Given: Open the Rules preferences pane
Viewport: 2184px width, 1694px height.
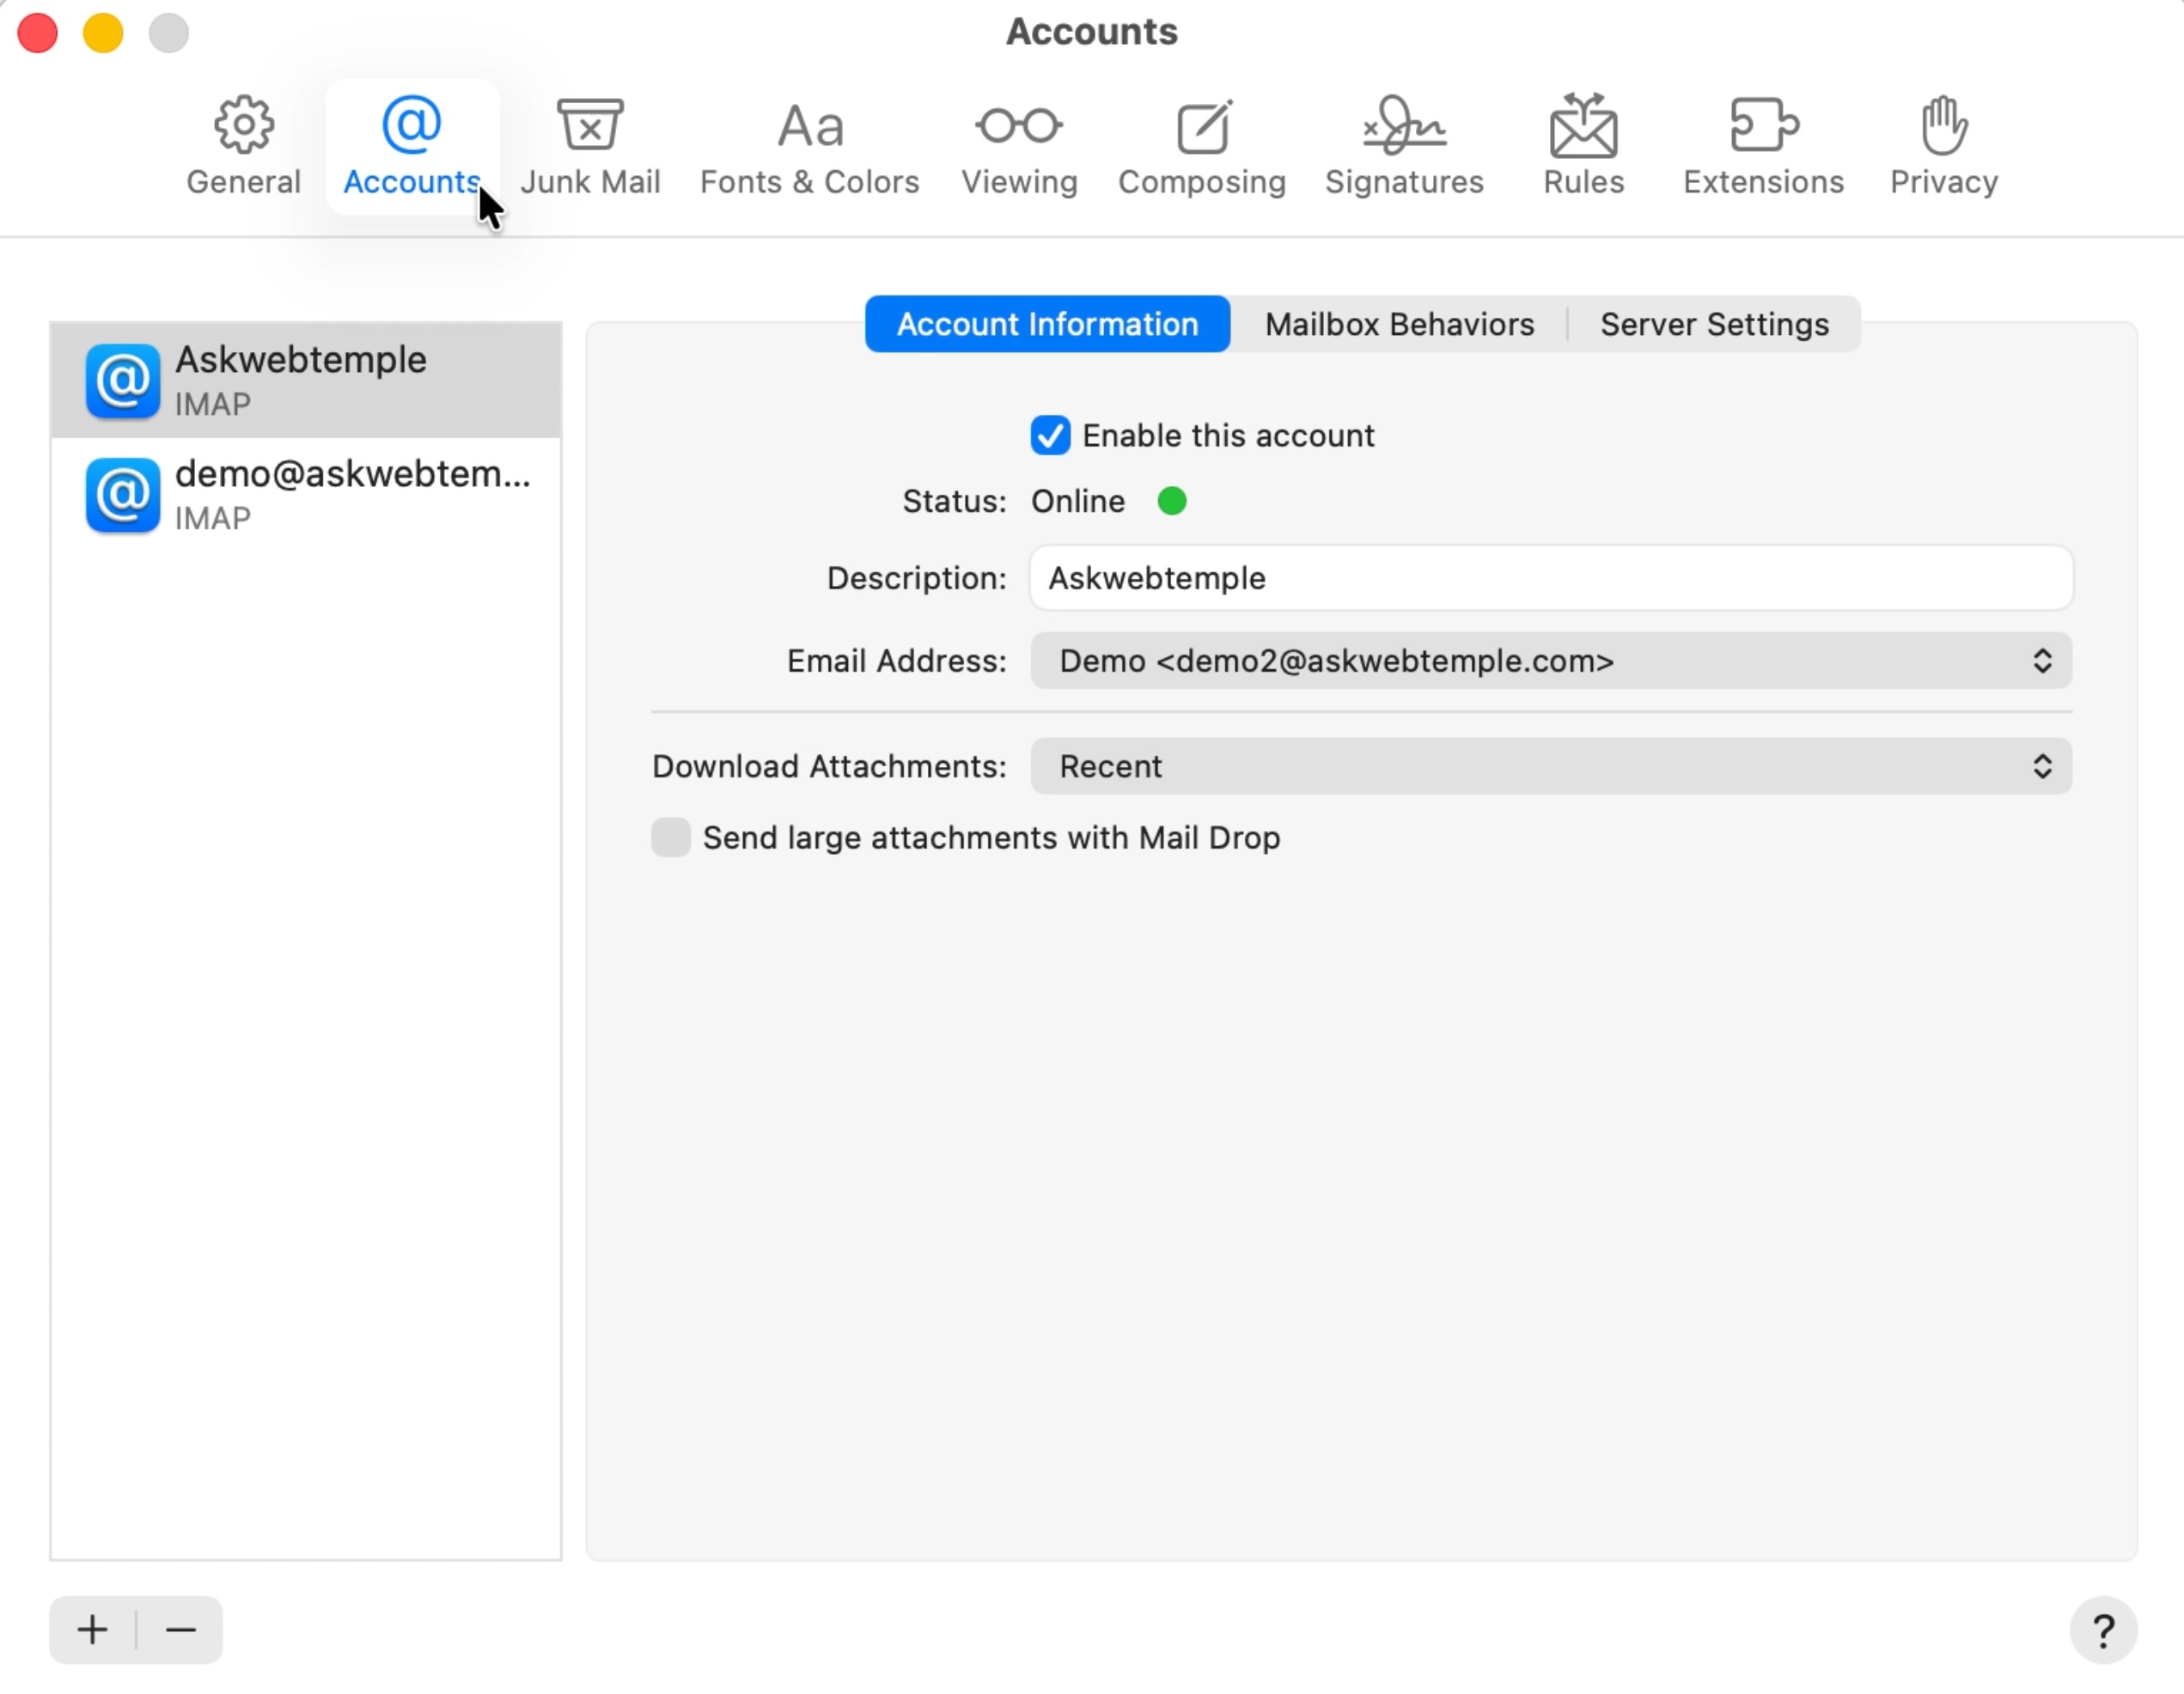Looking at the screenshot, I should pos(1583,147).
